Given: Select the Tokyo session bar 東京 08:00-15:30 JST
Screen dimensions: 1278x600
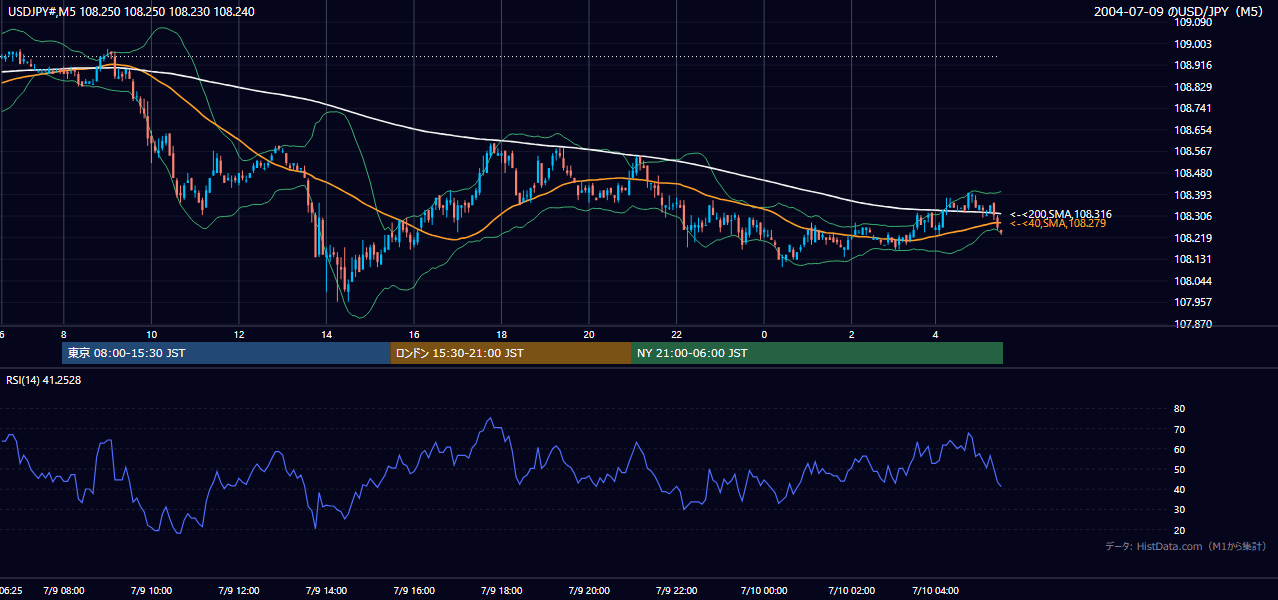Looking at the screenshot, I should pyautogui.click(x=226, y=353).
